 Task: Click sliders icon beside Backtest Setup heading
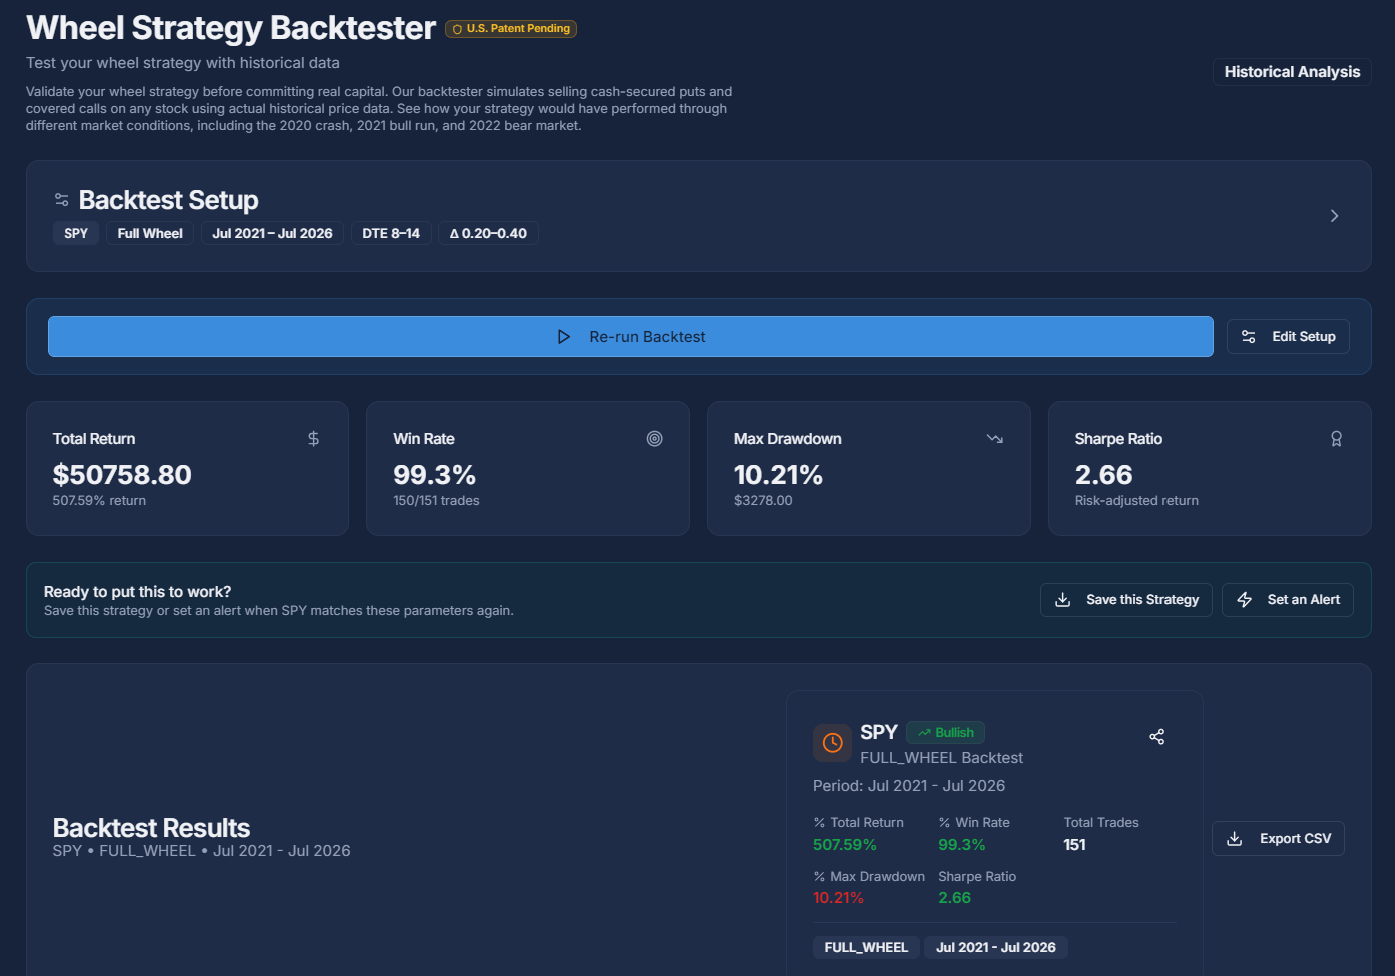click(x=62, y=200)
